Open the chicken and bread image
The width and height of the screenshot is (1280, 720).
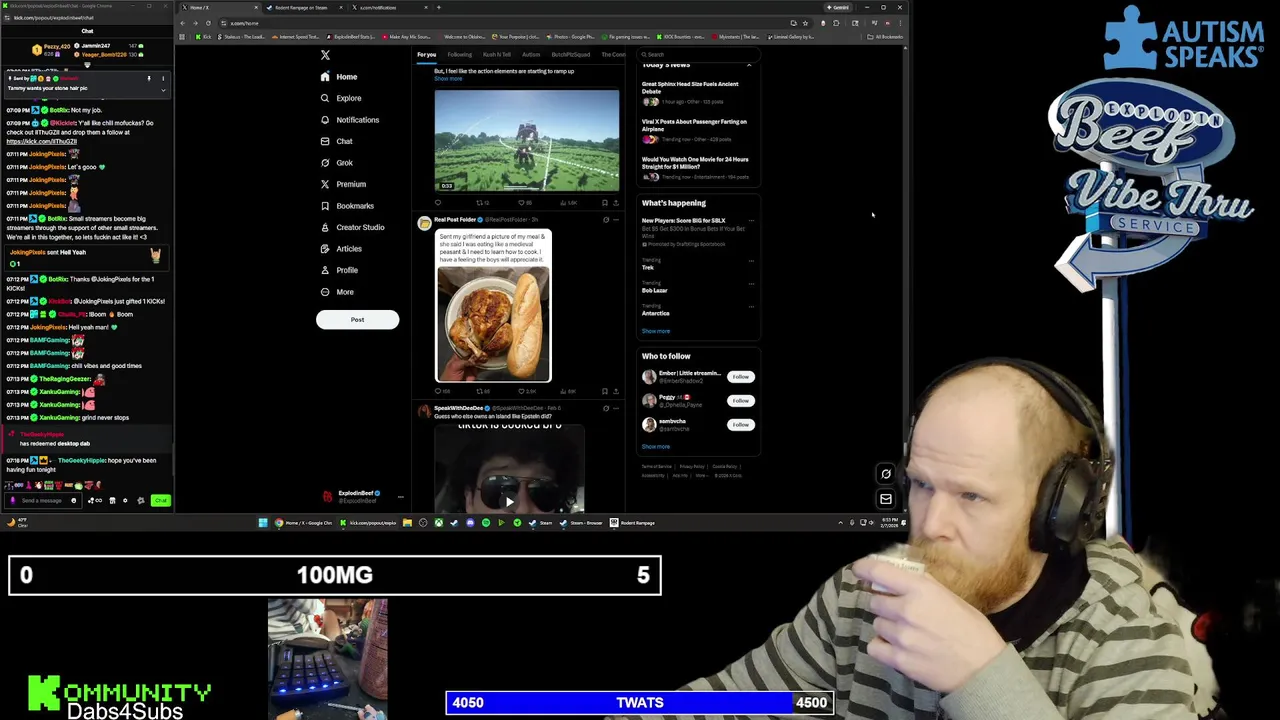point(493,323)
